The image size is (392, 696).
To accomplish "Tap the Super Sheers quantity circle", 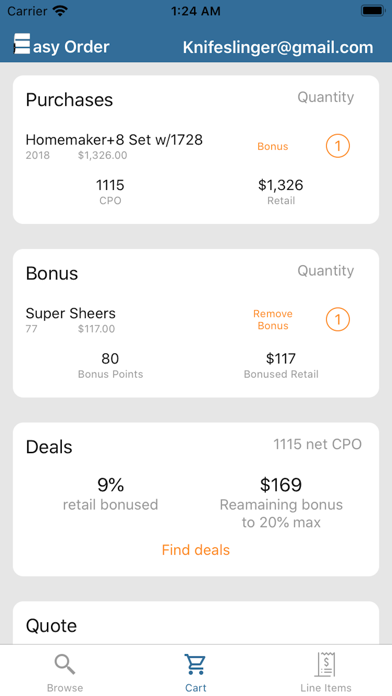I will [338, 320].
